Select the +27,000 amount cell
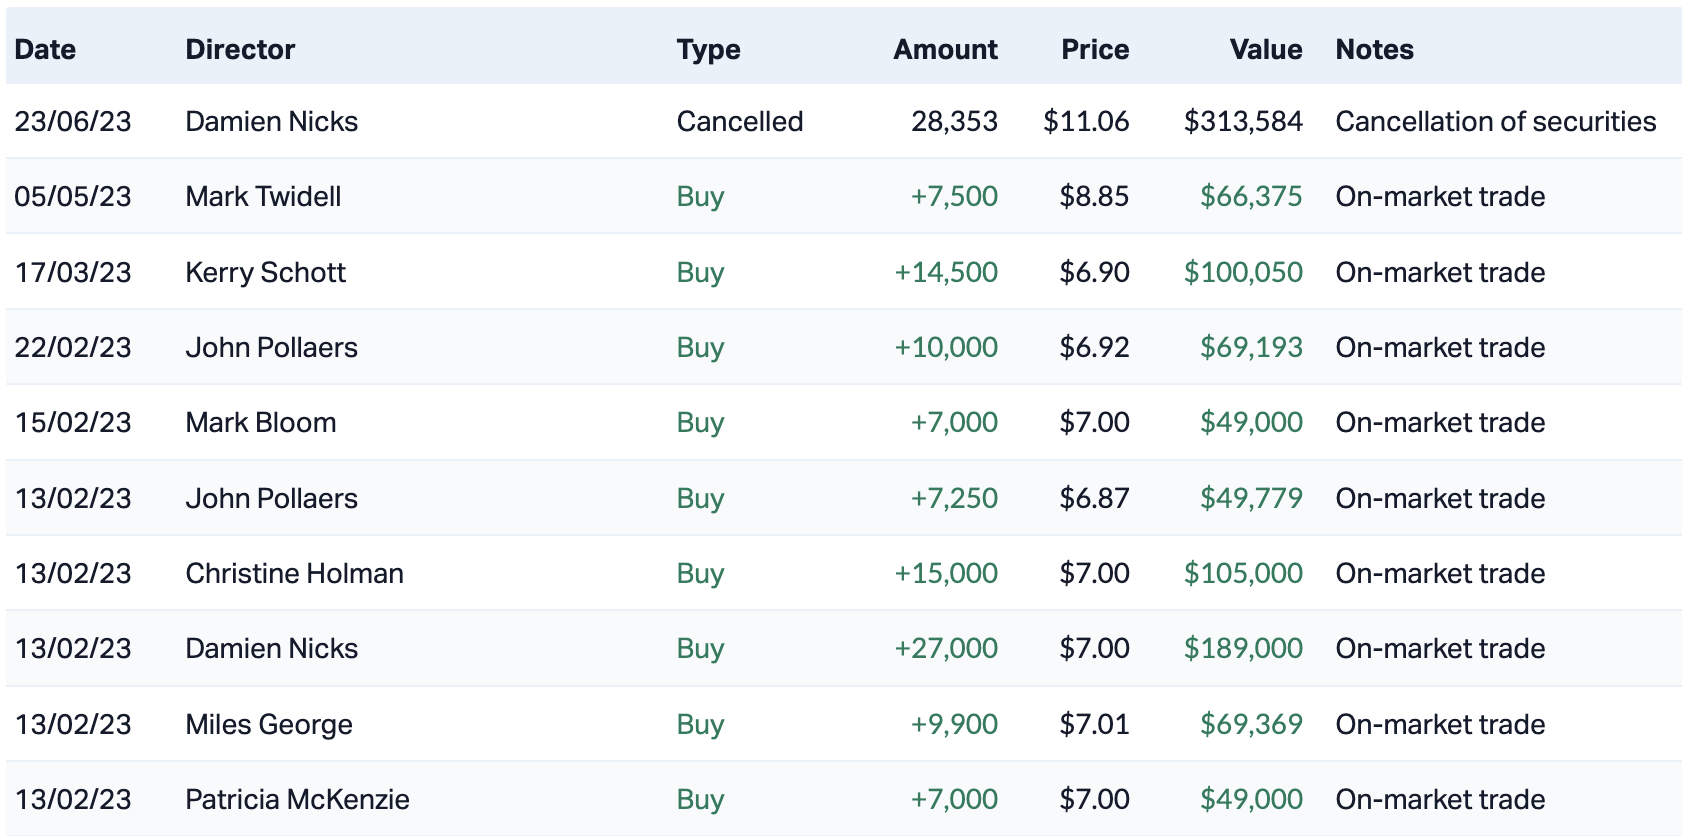1682x836 pixels. pyautogui.click(x=945, y=648)
